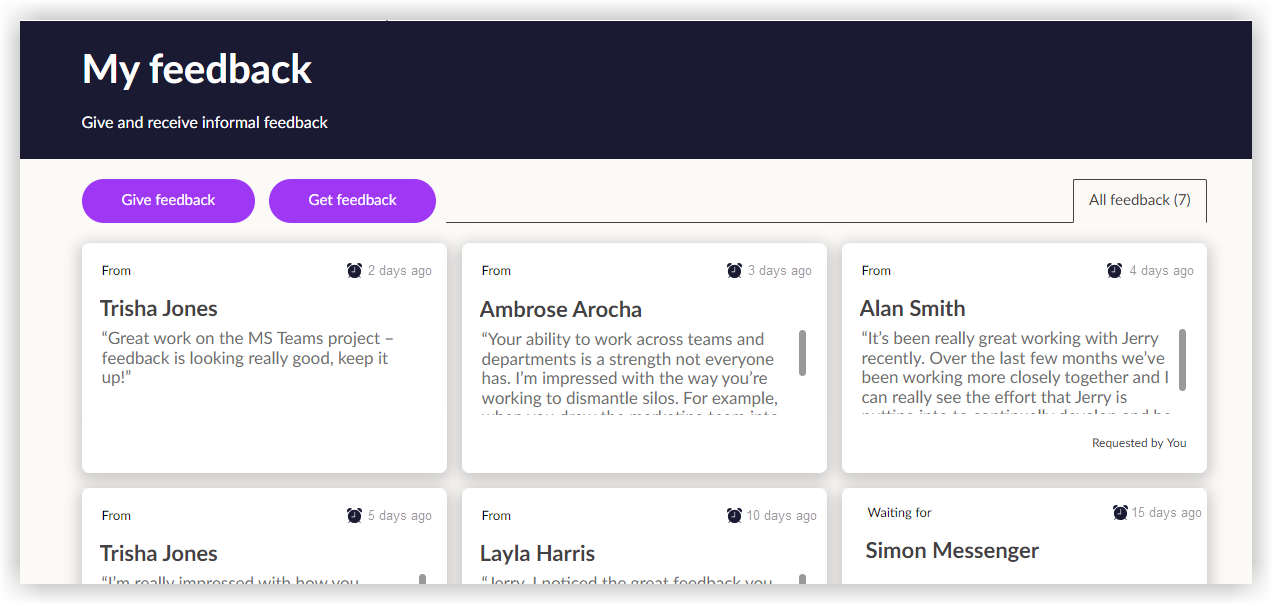Click alarm clock icon beside '15 days ago'
1273x605 pixels.
coord(1119,512)
